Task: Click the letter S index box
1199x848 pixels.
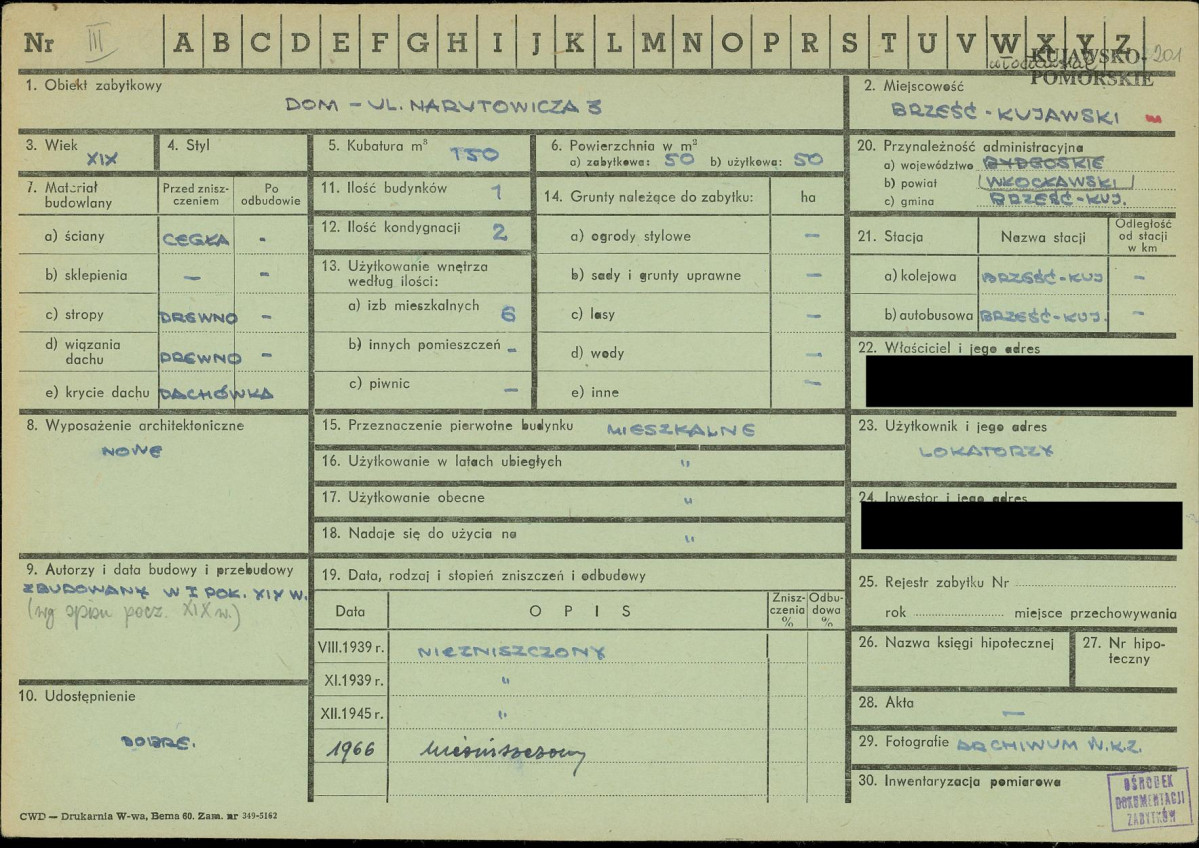Action: 849,42
